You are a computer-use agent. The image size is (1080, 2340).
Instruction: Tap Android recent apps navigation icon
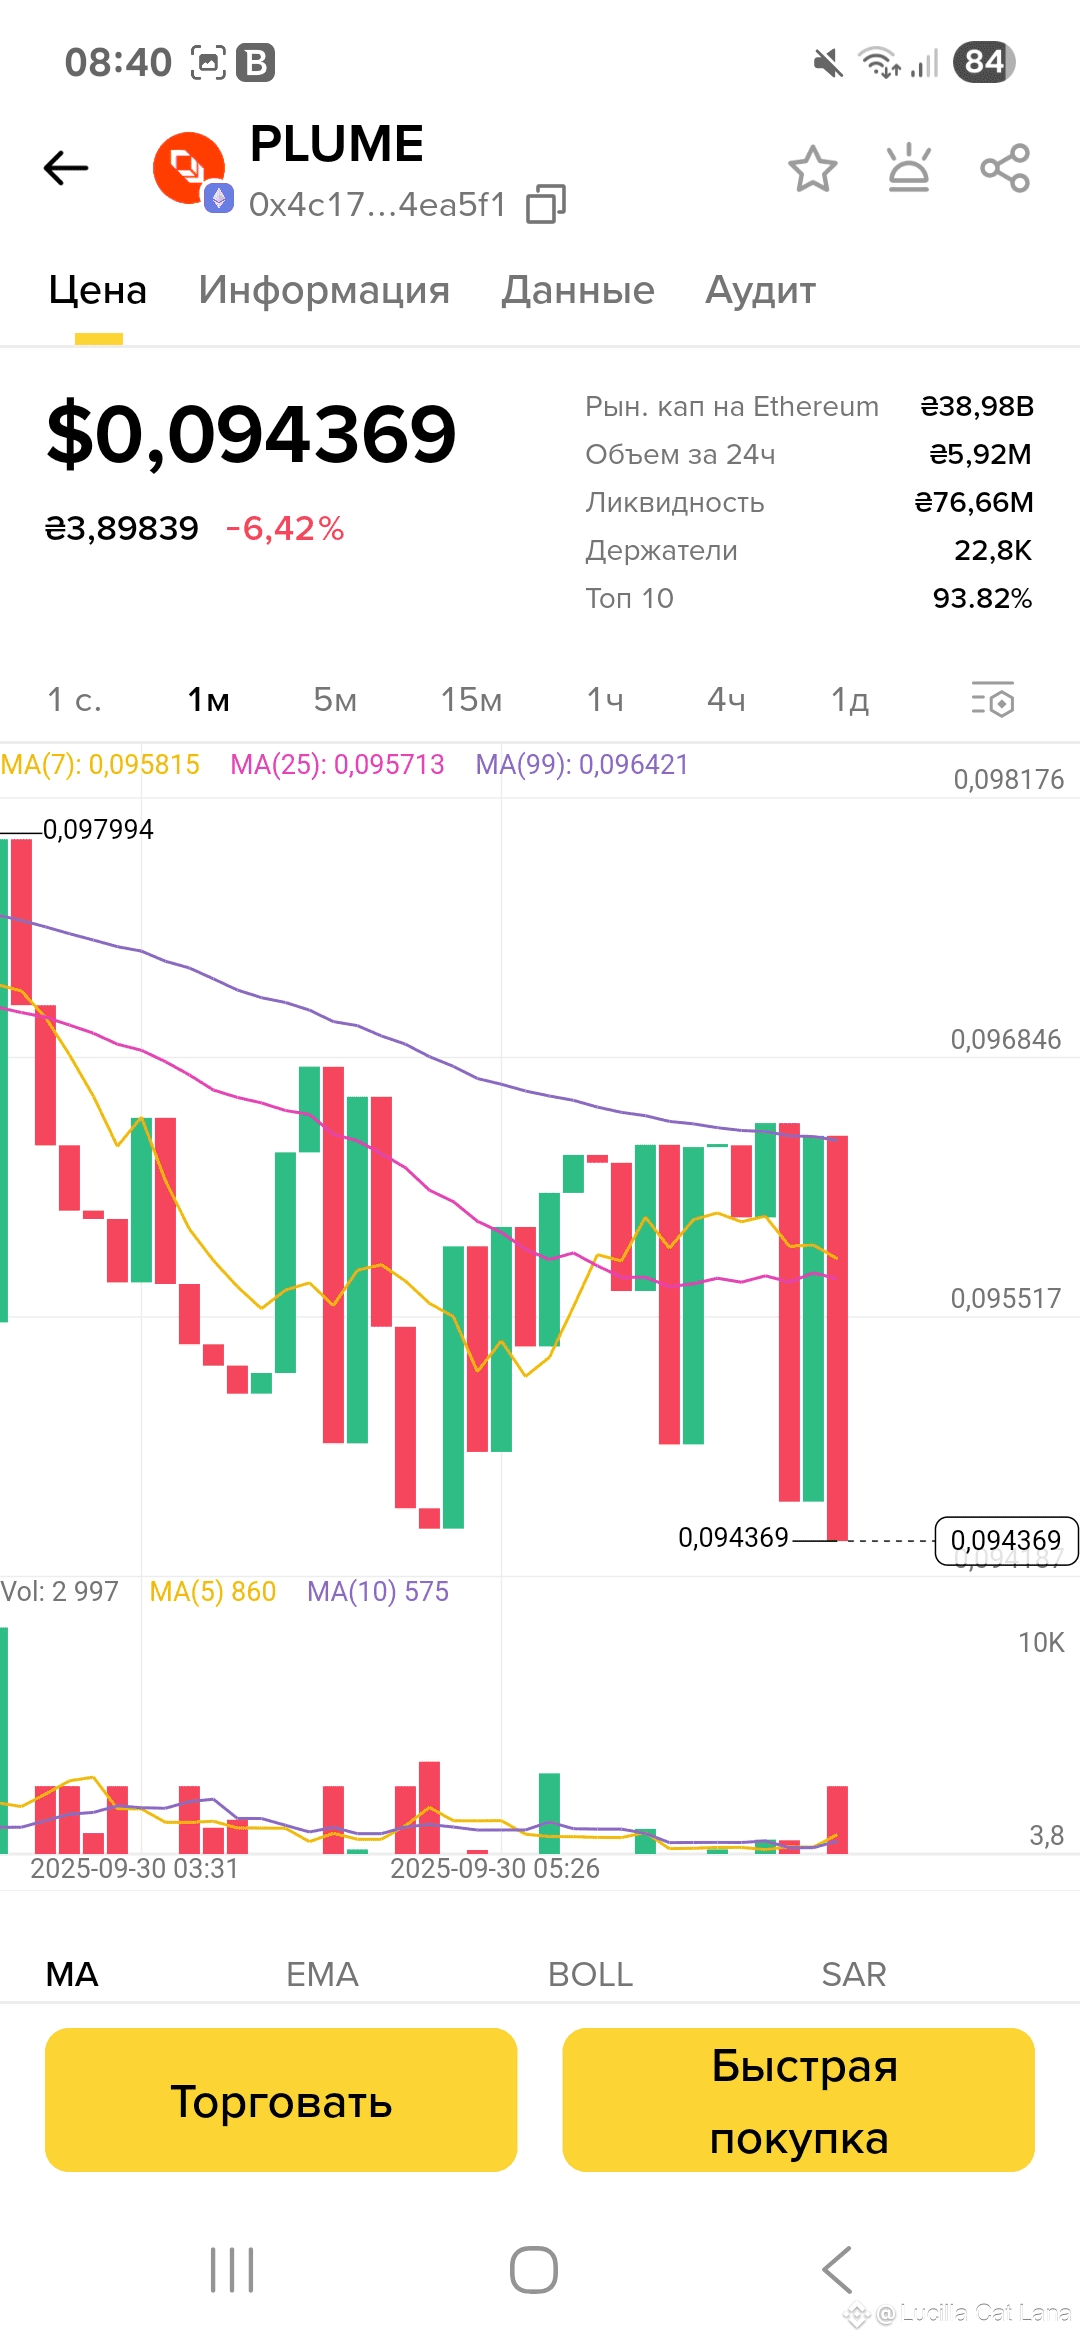(x=232, y=2270)
